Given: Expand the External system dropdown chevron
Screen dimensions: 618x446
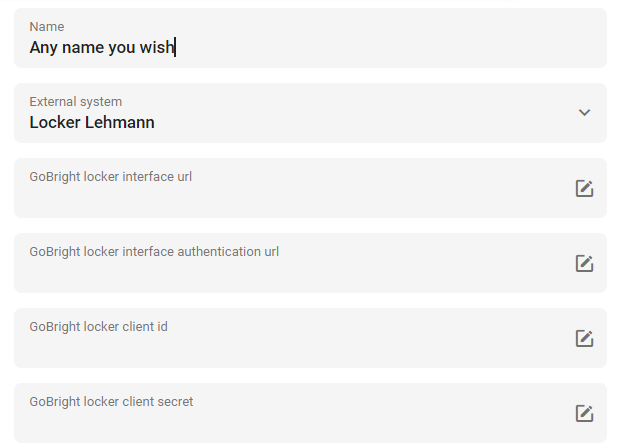Looking at the screenshot, I should (x=584, y=113).
